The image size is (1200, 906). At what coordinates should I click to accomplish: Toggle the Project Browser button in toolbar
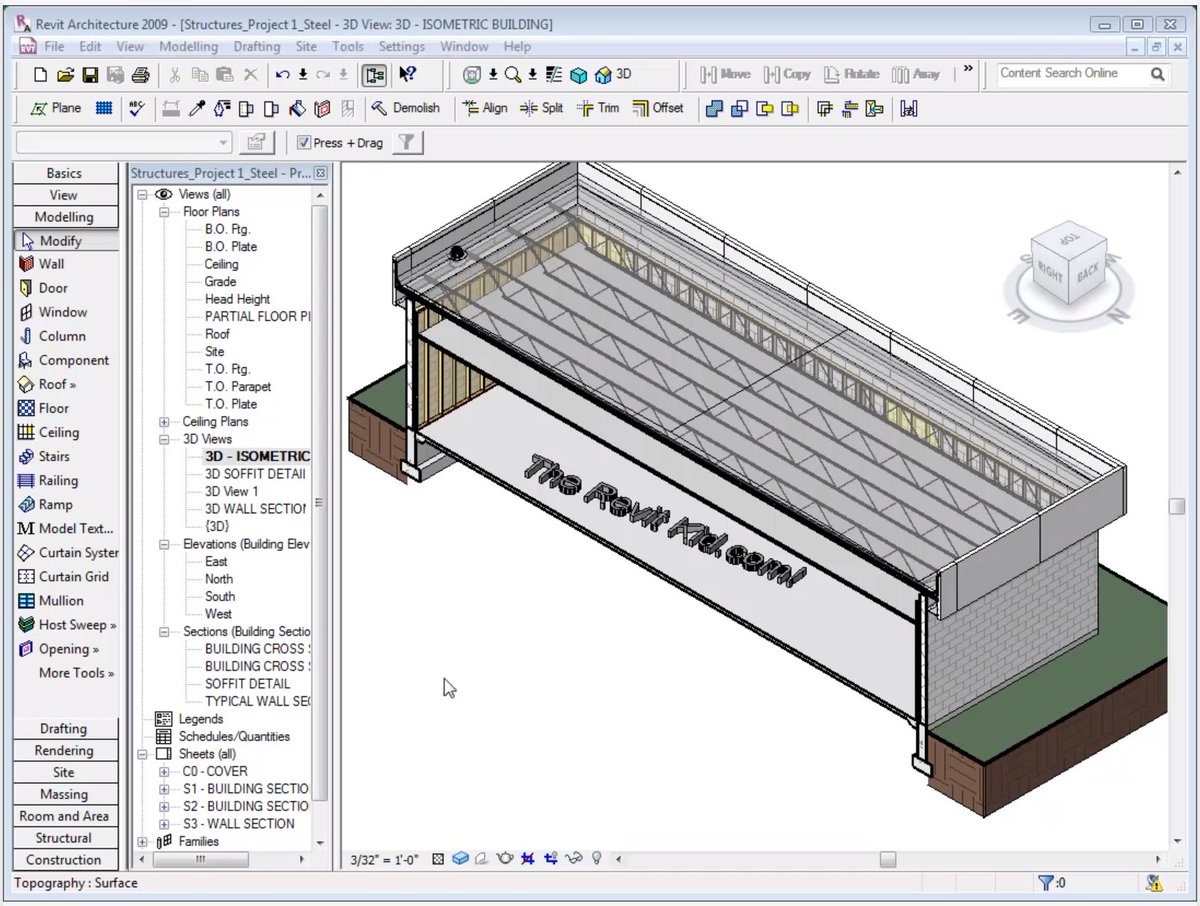pos(376,75)
